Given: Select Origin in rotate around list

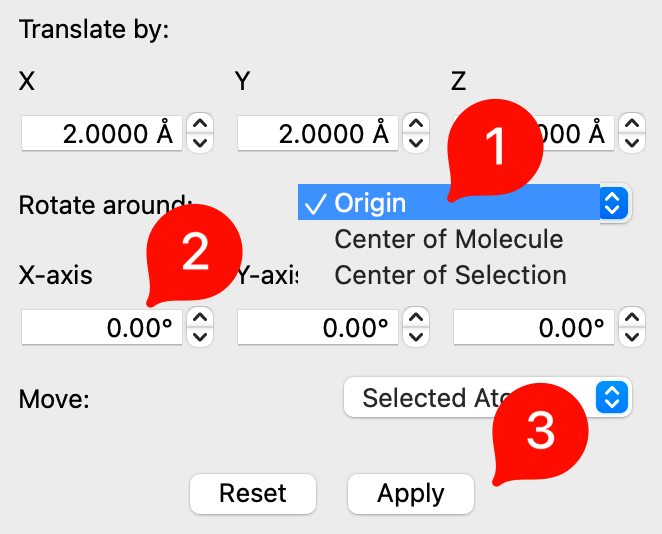Looking at the screenshot, I should click(370, 203).
